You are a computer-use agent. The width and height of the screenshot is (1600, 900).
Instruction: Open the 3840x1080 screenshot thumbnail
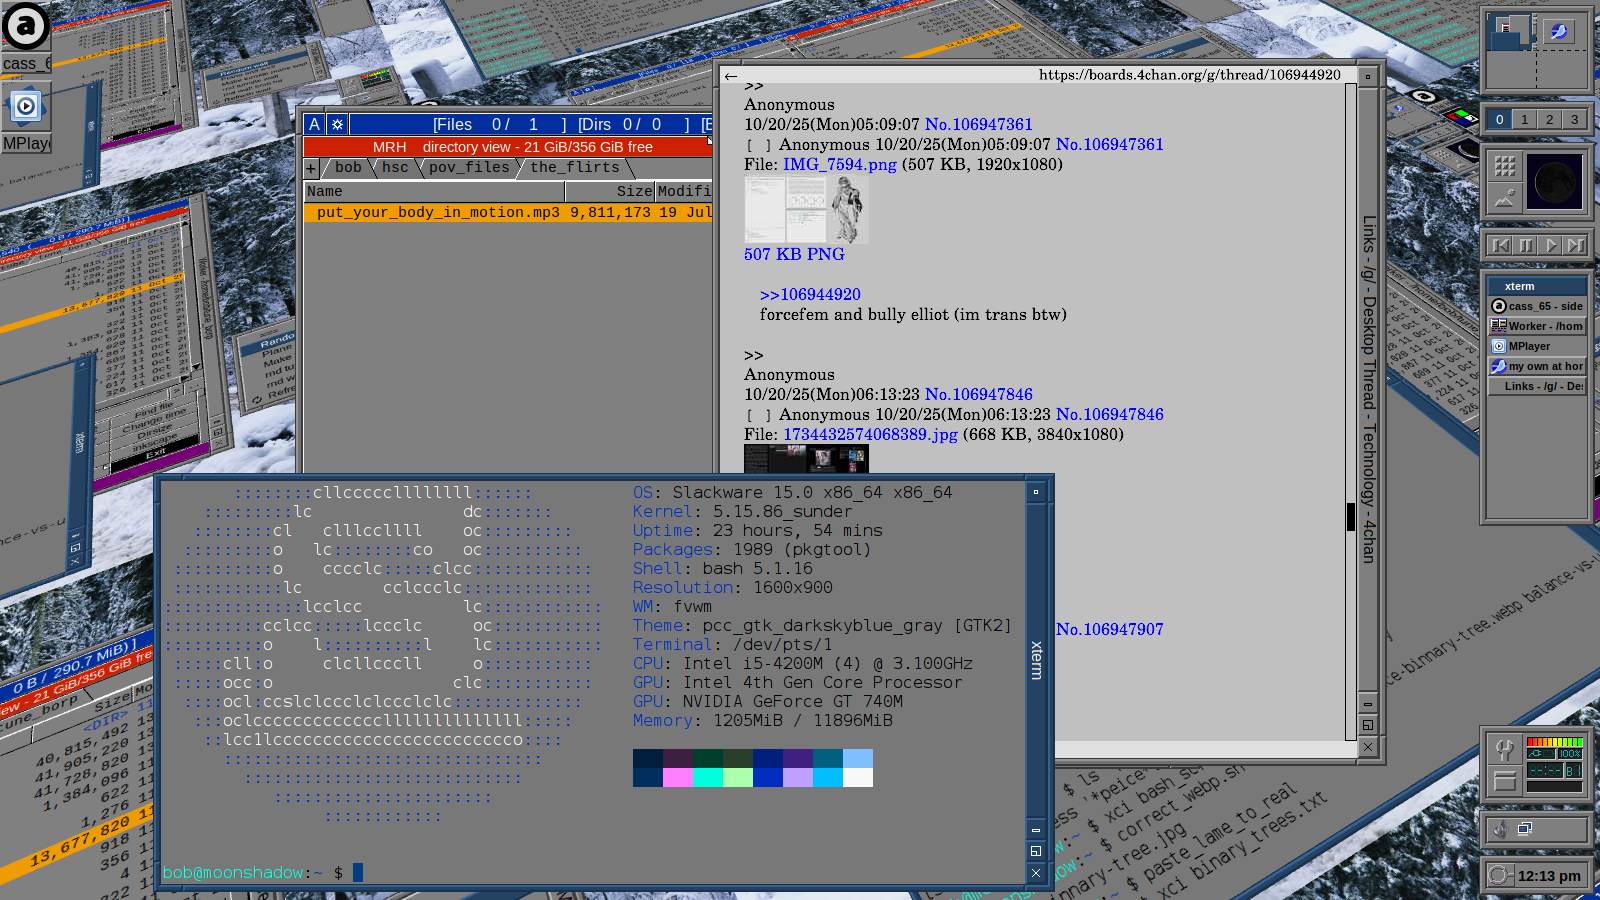[806, 459]
